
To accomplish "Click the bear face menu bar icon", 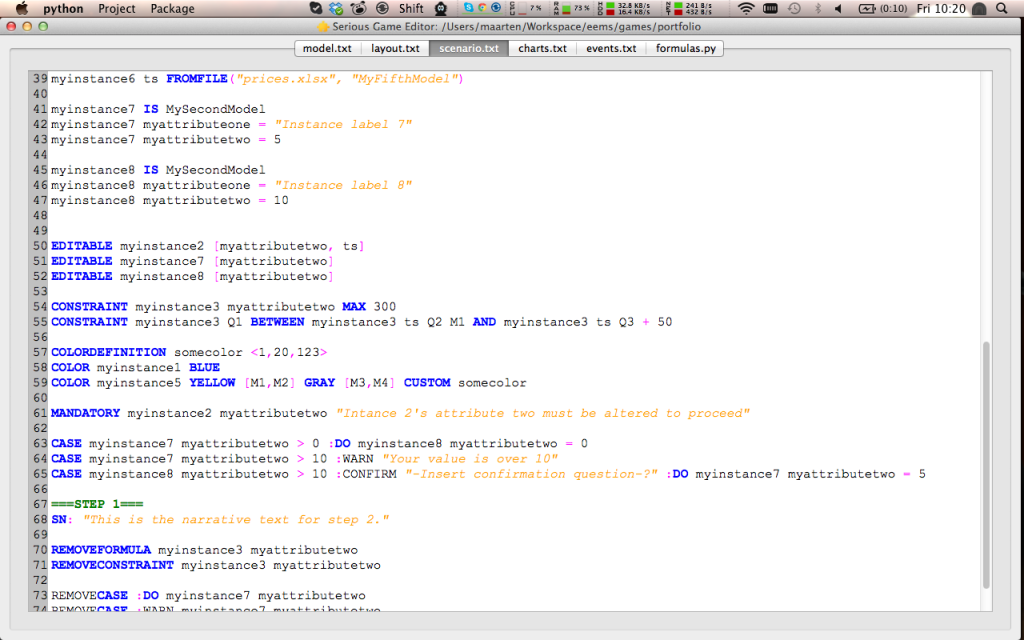I will [358, 8].
